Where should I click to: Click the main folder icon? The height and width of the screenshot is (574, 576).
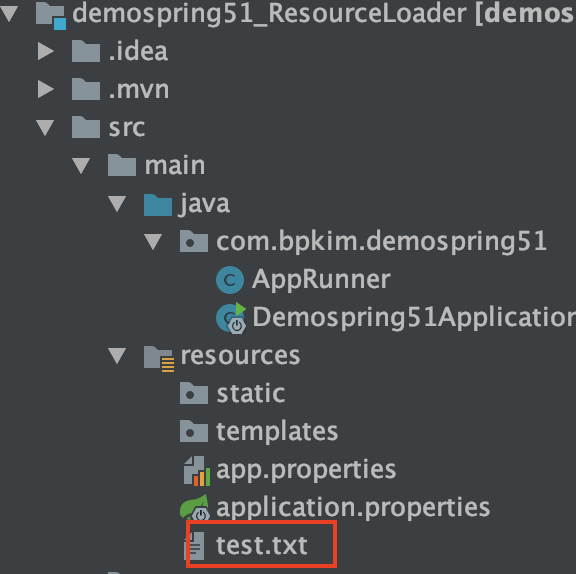(x=122, y=165)
